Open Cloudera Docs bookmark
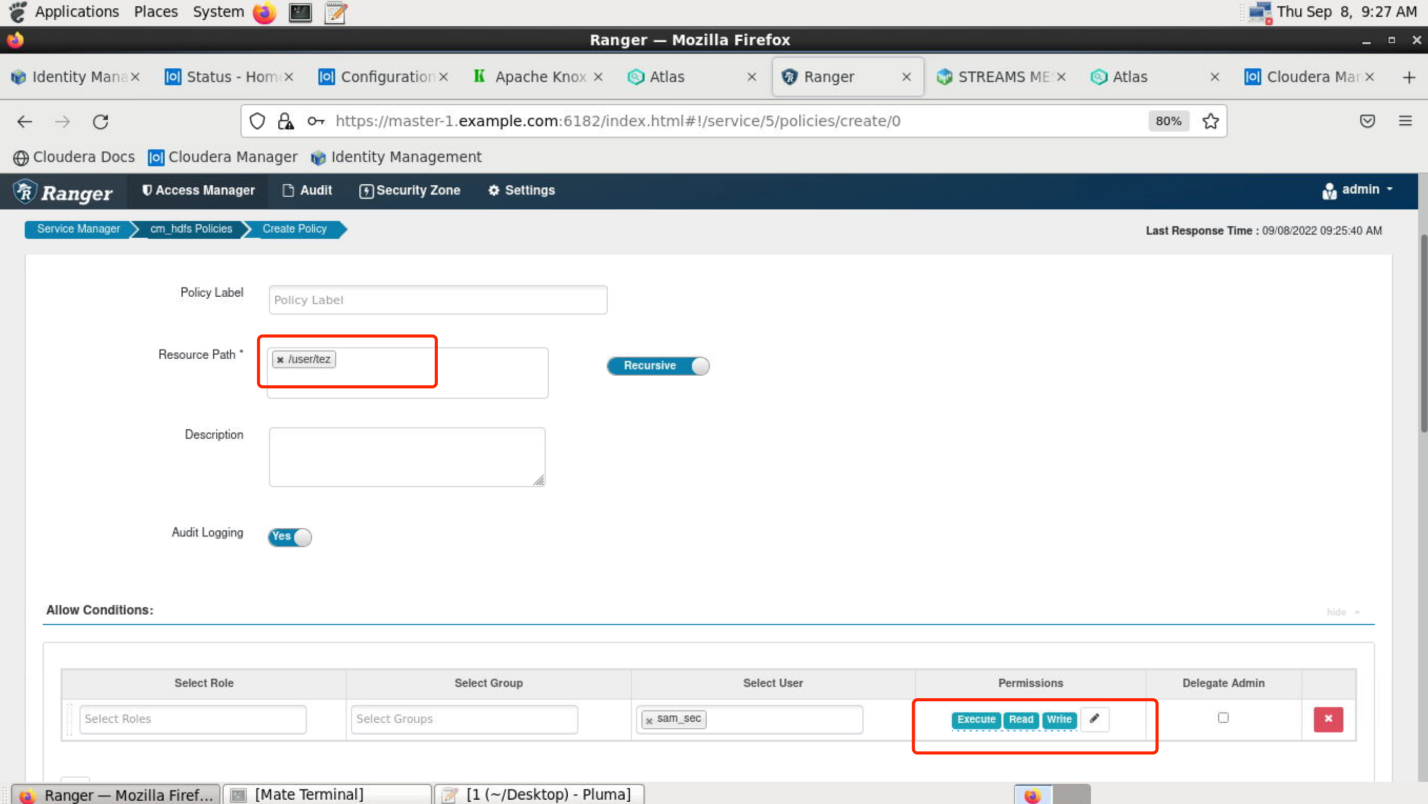The image size is (1428, 804). 74,157
